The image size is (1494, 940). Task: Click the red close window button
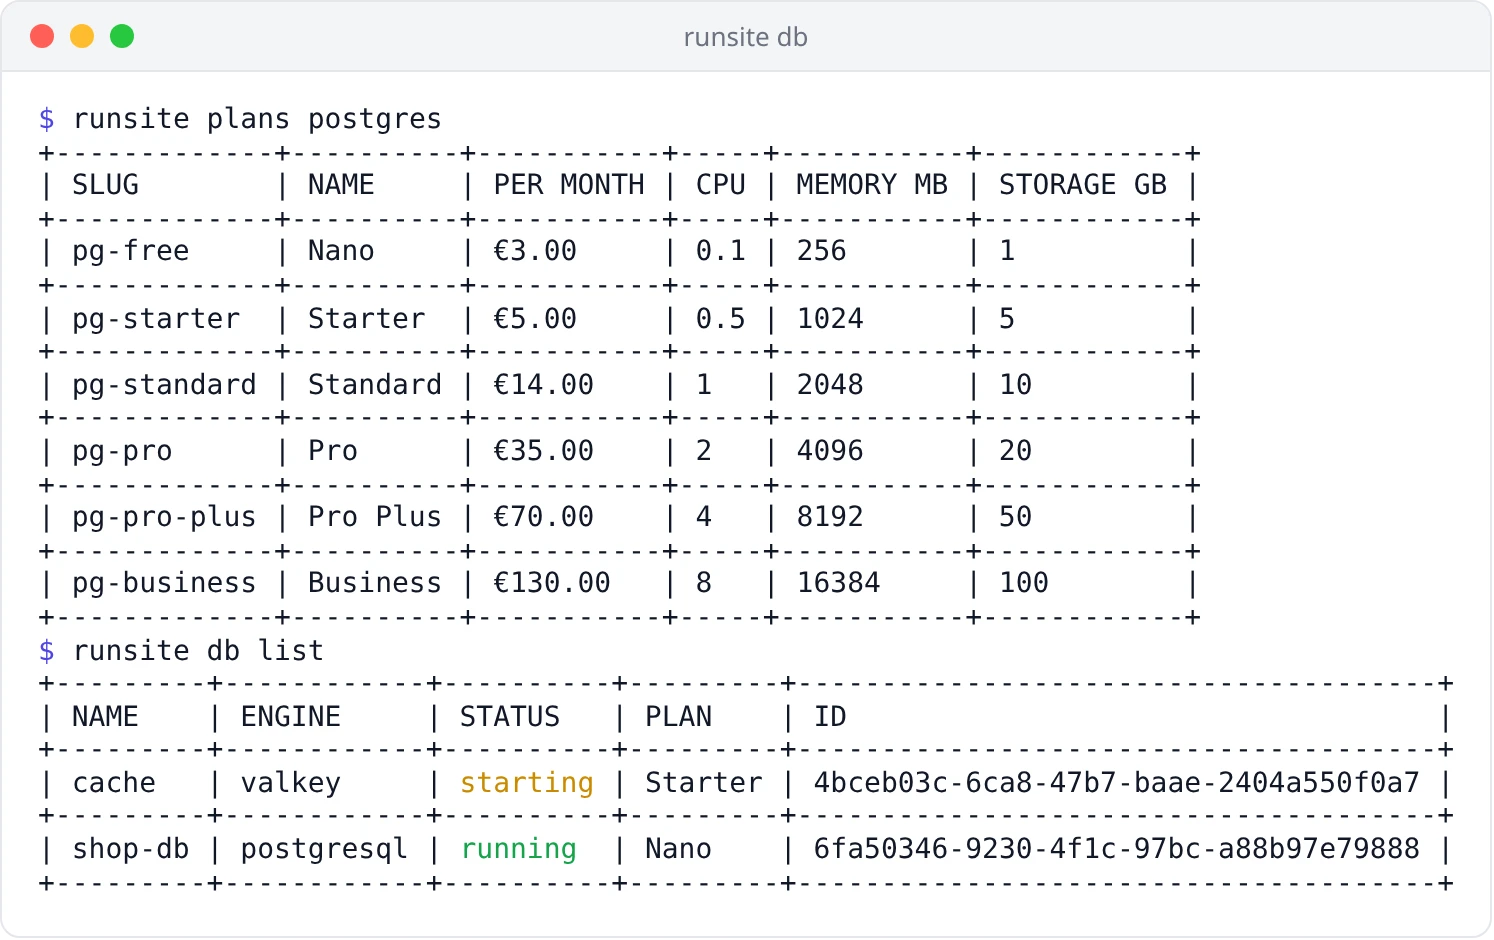tap(42, 37)
